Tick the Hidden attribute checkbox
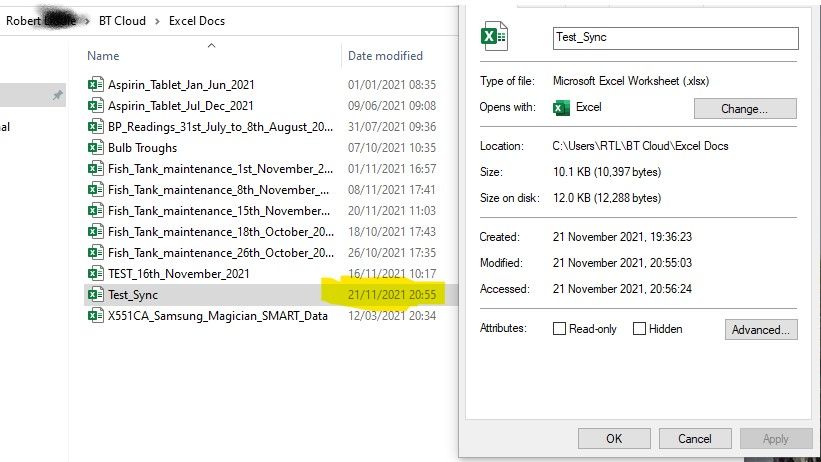Screen dimensions: 821x462 (639, 329)
